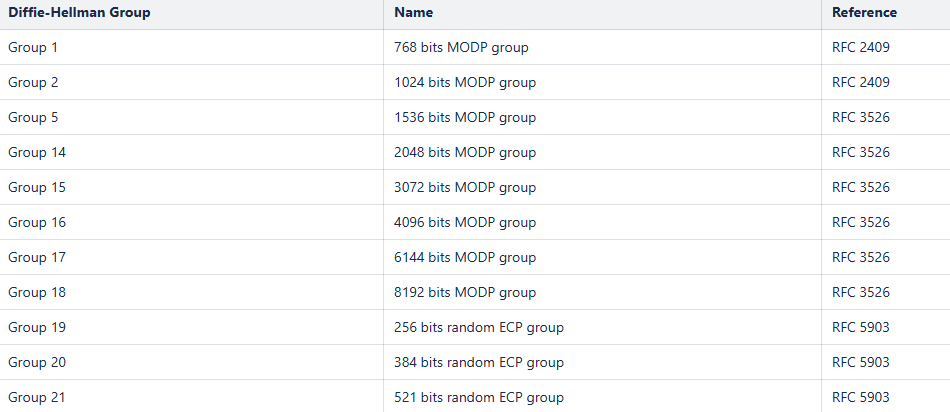Select the Group 20 cell

coord(37,362)
